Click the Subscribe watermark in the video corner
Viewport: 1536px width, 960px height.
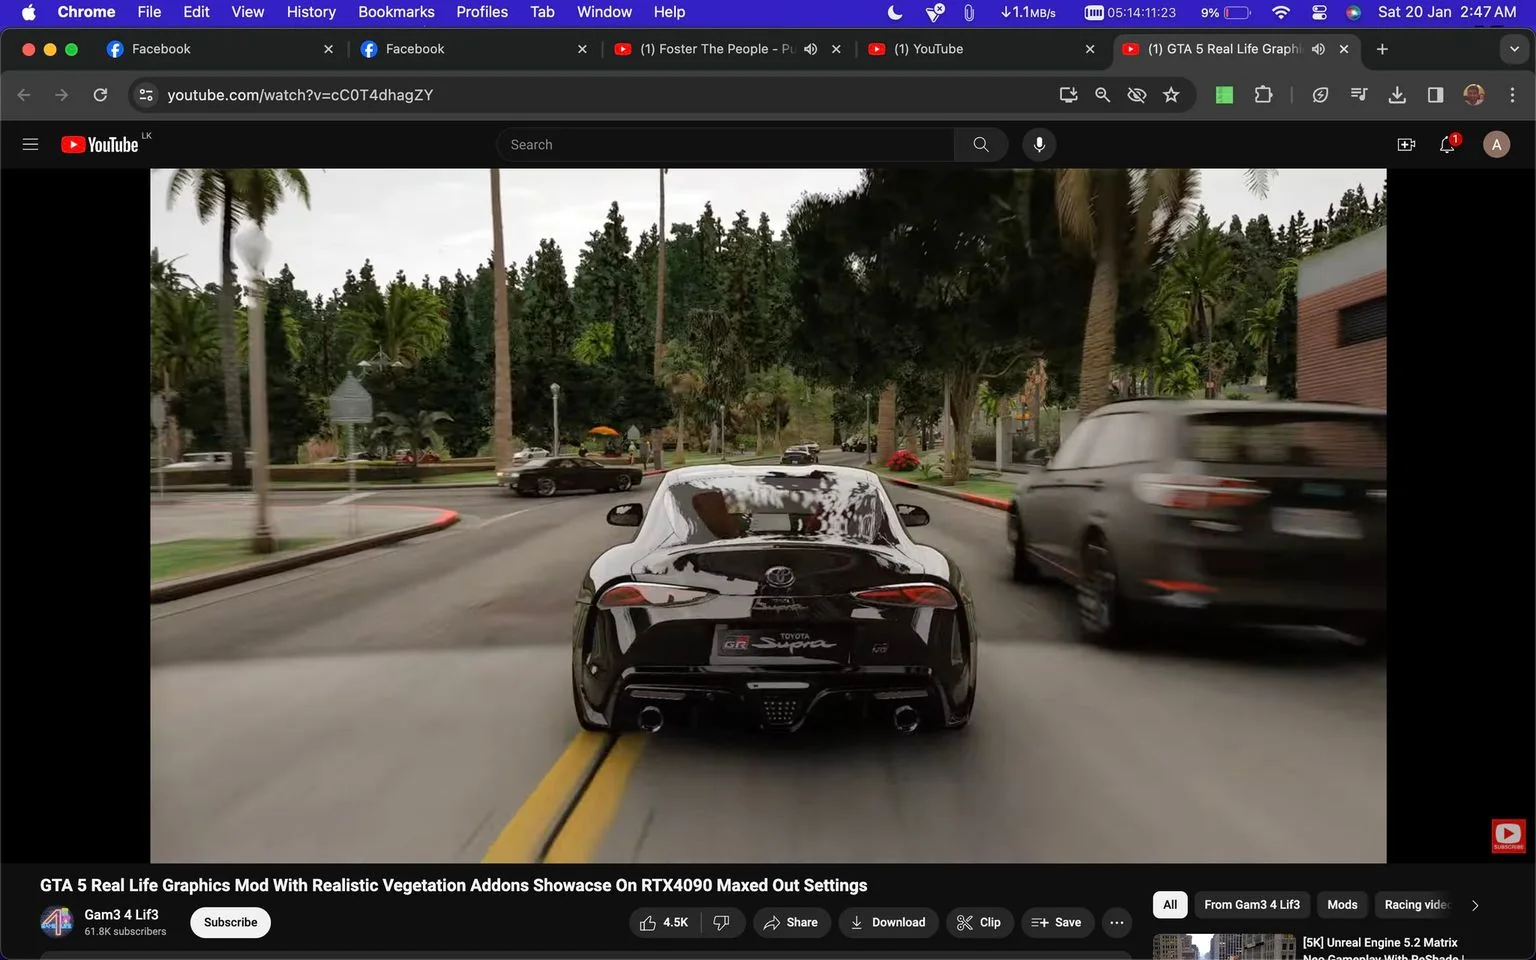pos(1508,836)
